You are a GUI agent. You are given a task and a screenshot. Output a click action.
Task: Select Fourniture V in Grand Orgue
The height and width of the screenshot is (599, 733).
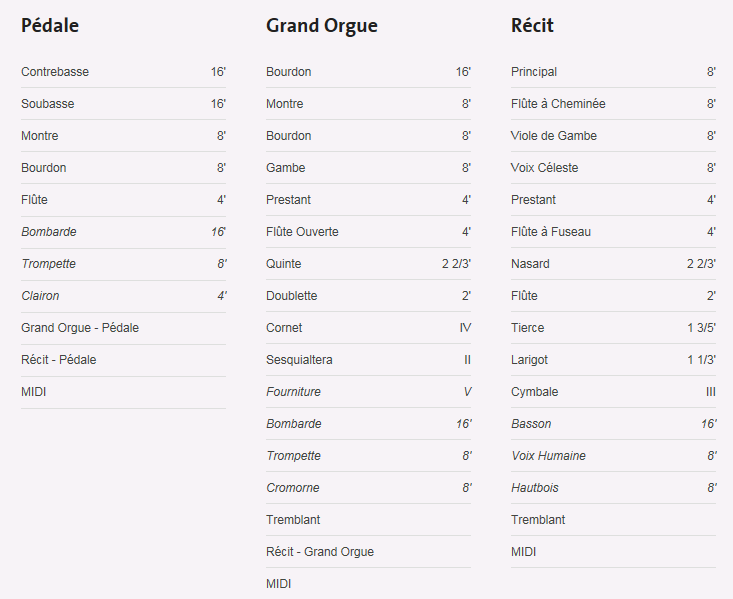[368, 391]
